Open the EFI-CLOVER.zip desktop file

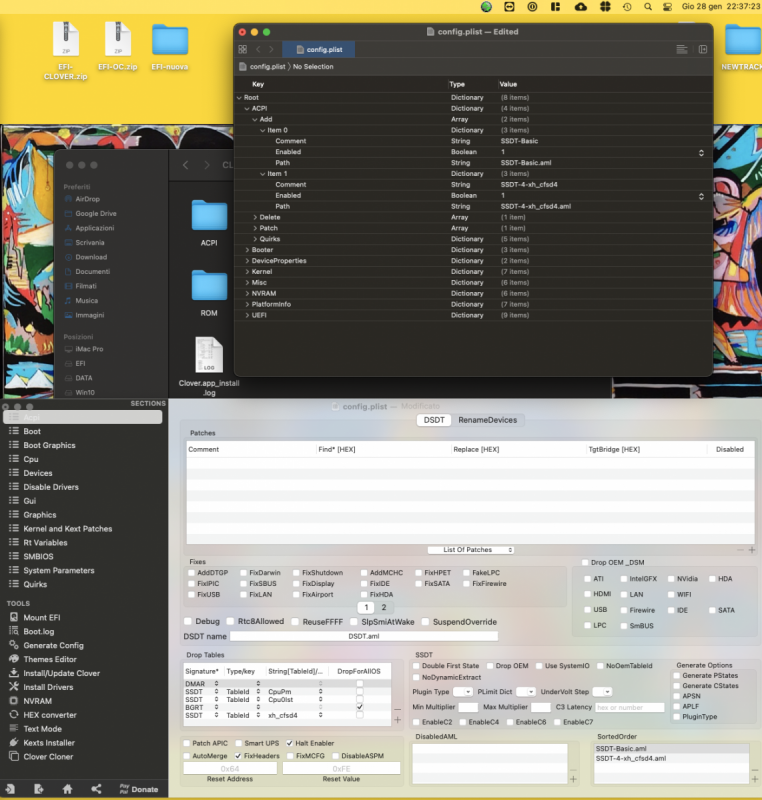(66, 51)
